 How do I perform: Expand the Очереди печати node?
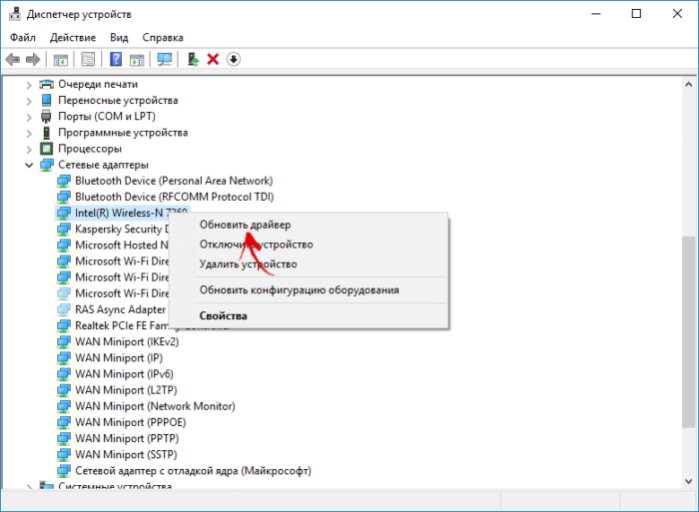[x=29, y=85]
